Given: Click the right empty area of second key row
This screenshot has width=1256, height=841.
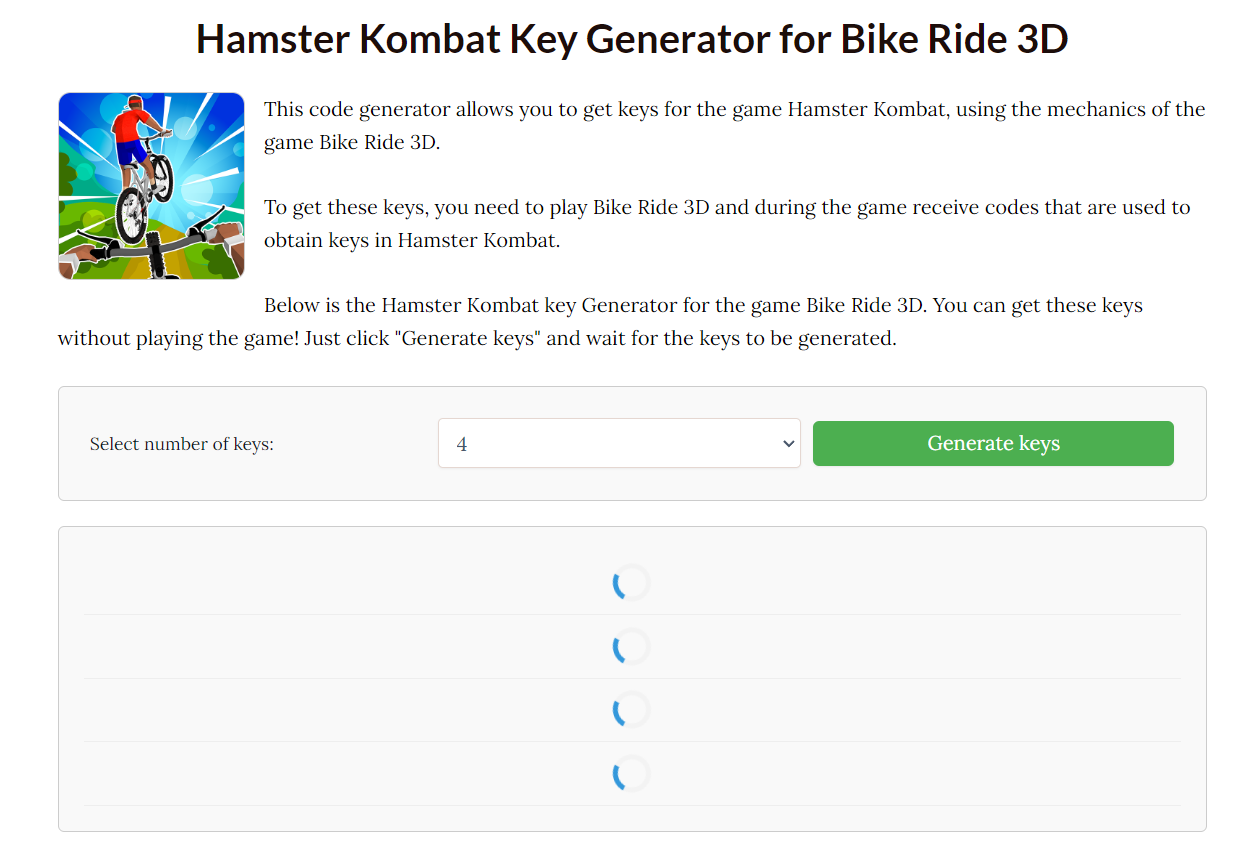Looking at the screenshot, I should (920, 646).
